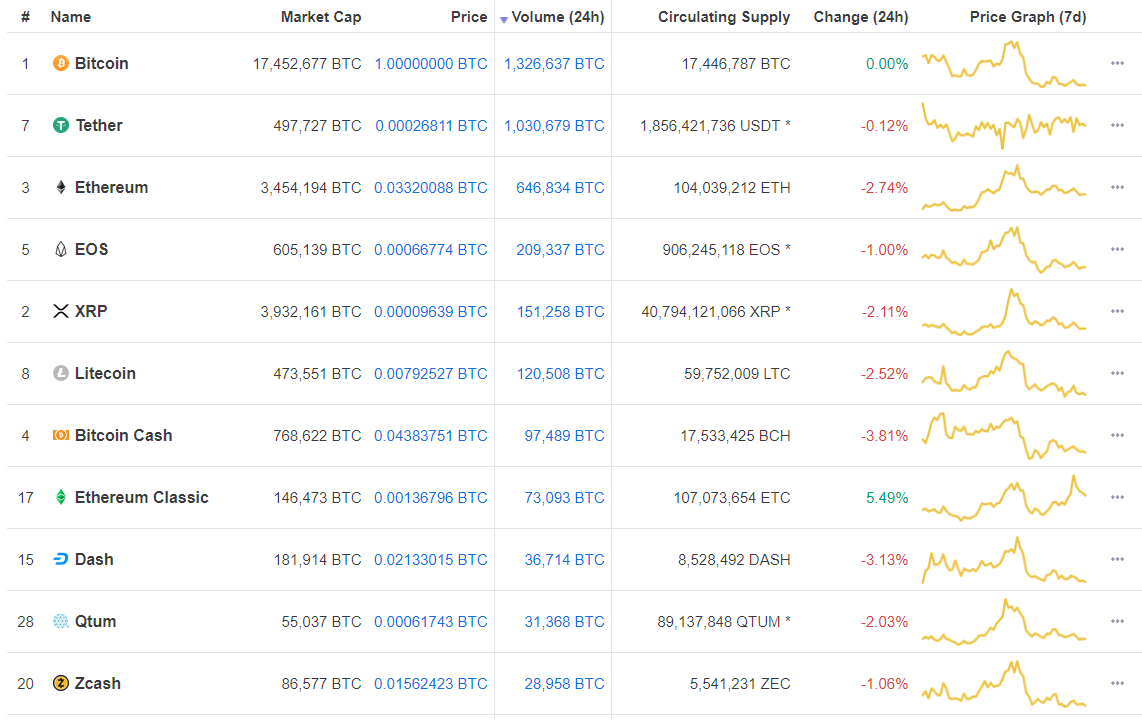Click the Litecoin 7-day price graph
Screen dimensions: 1142x720
pyautogui.click(x=1003, y=374)
